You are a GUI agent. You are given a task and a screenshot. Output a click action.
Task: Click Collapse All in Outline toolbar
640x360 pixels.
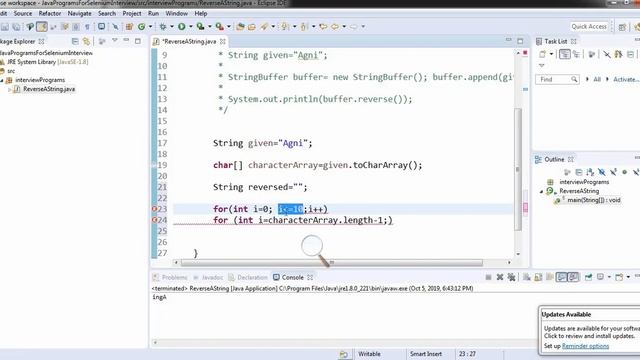pyautogui.click(x=579, y=172)
